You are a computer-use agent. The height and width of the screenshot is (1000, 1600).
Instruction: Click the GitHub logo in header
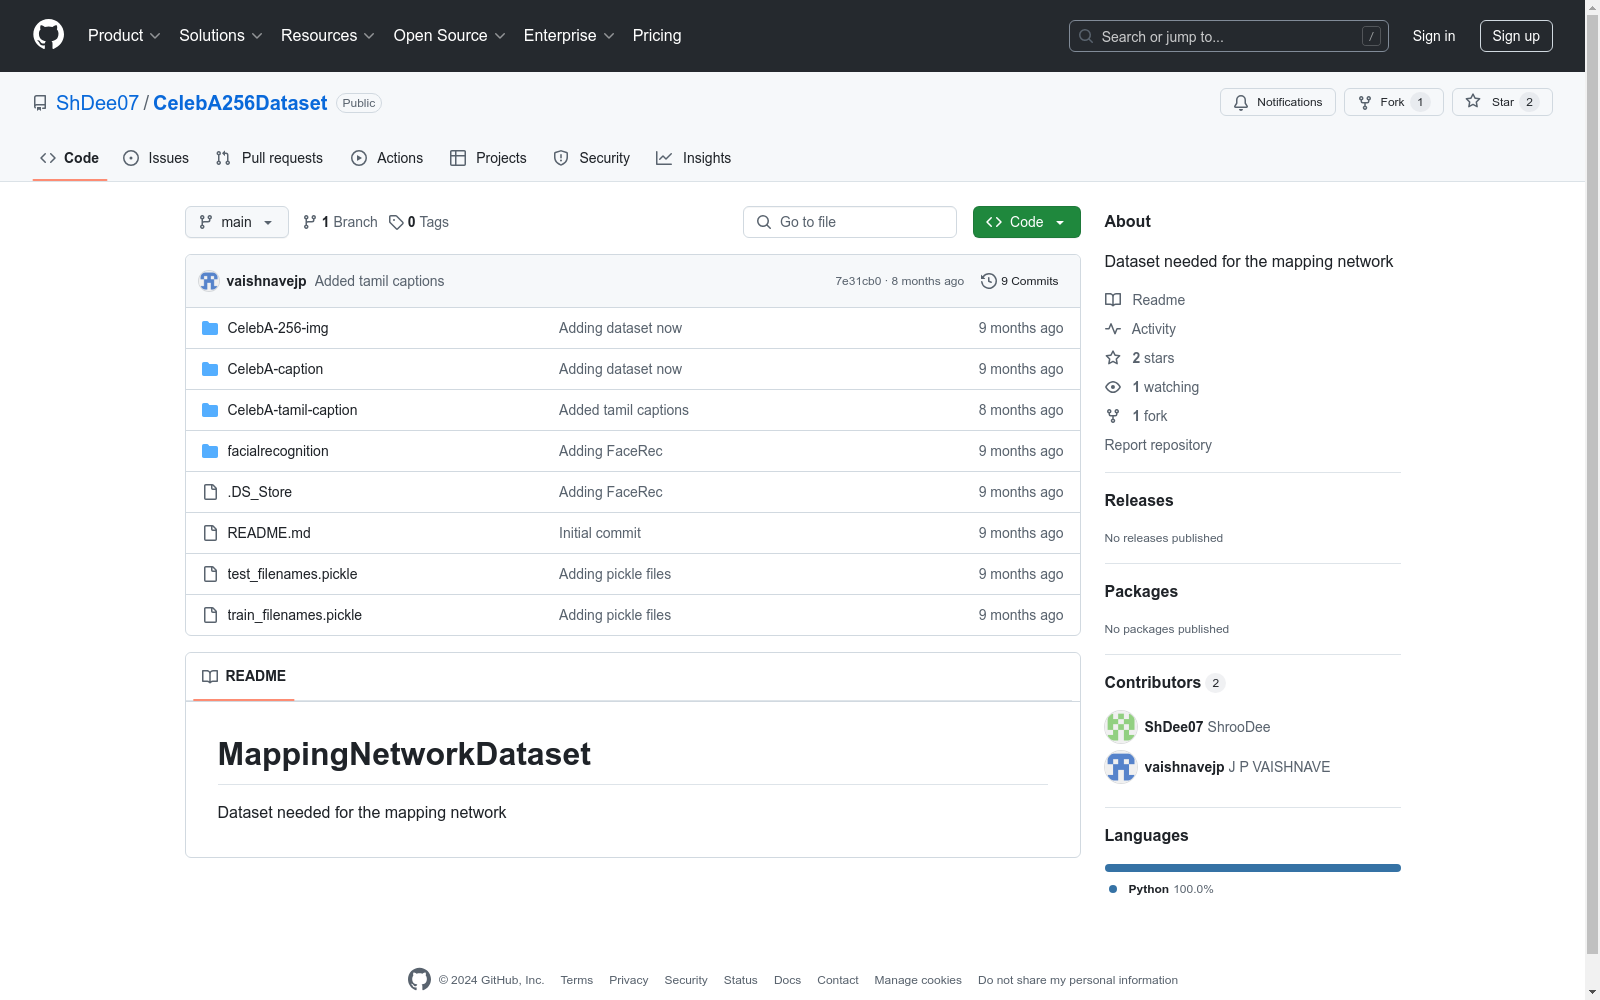pyautogui.click(x=48, y=35)
